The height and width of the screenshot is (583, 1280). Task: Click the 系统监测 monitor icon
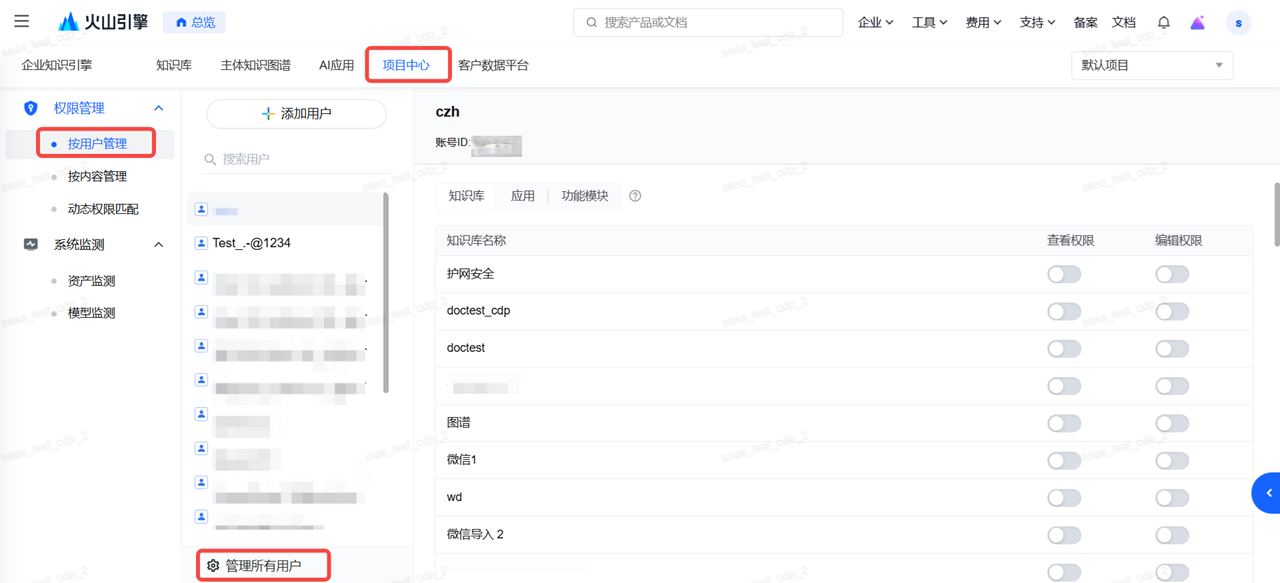pyautogui.click(x=31, y=244)
